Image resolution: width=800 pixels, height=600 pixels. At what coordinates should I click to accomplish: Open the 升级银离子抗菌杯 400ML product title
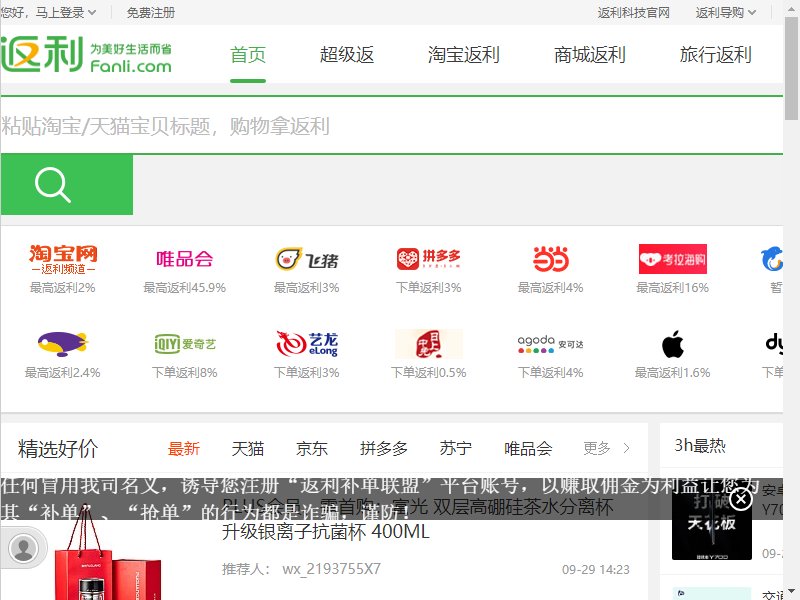[x=326, y=532]
